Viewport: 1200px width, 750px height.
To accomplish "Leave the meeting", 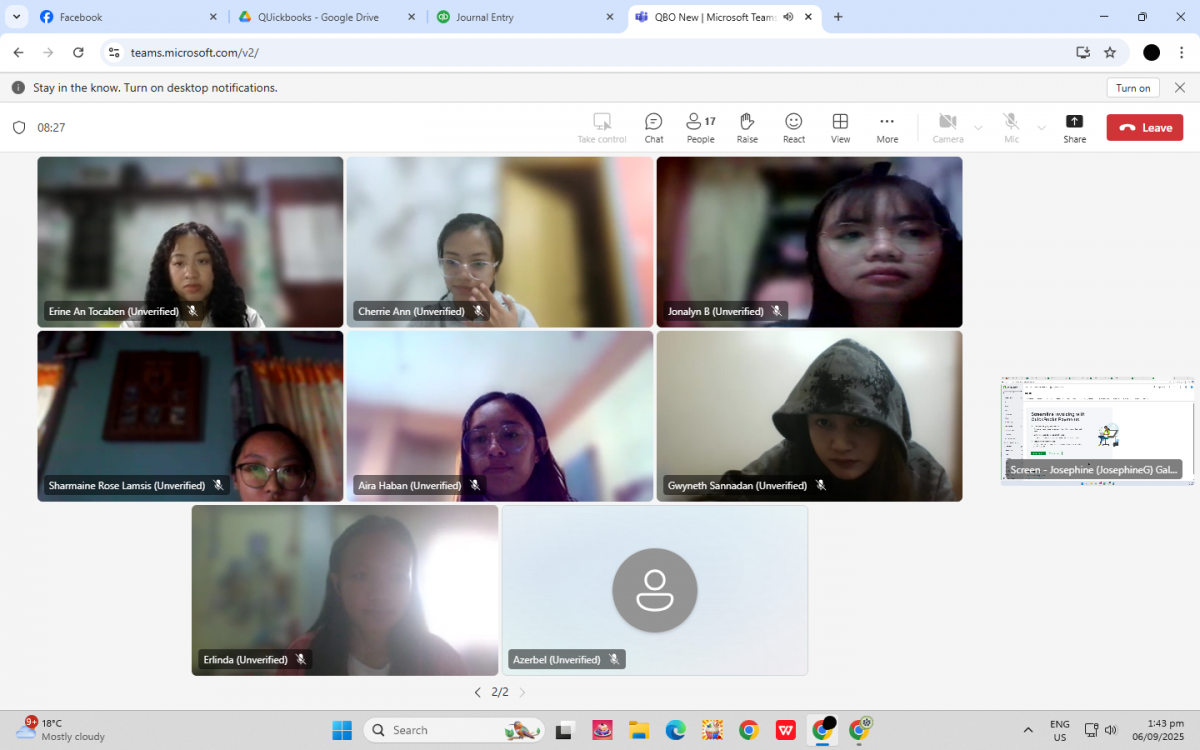I will pos(1145,127).
